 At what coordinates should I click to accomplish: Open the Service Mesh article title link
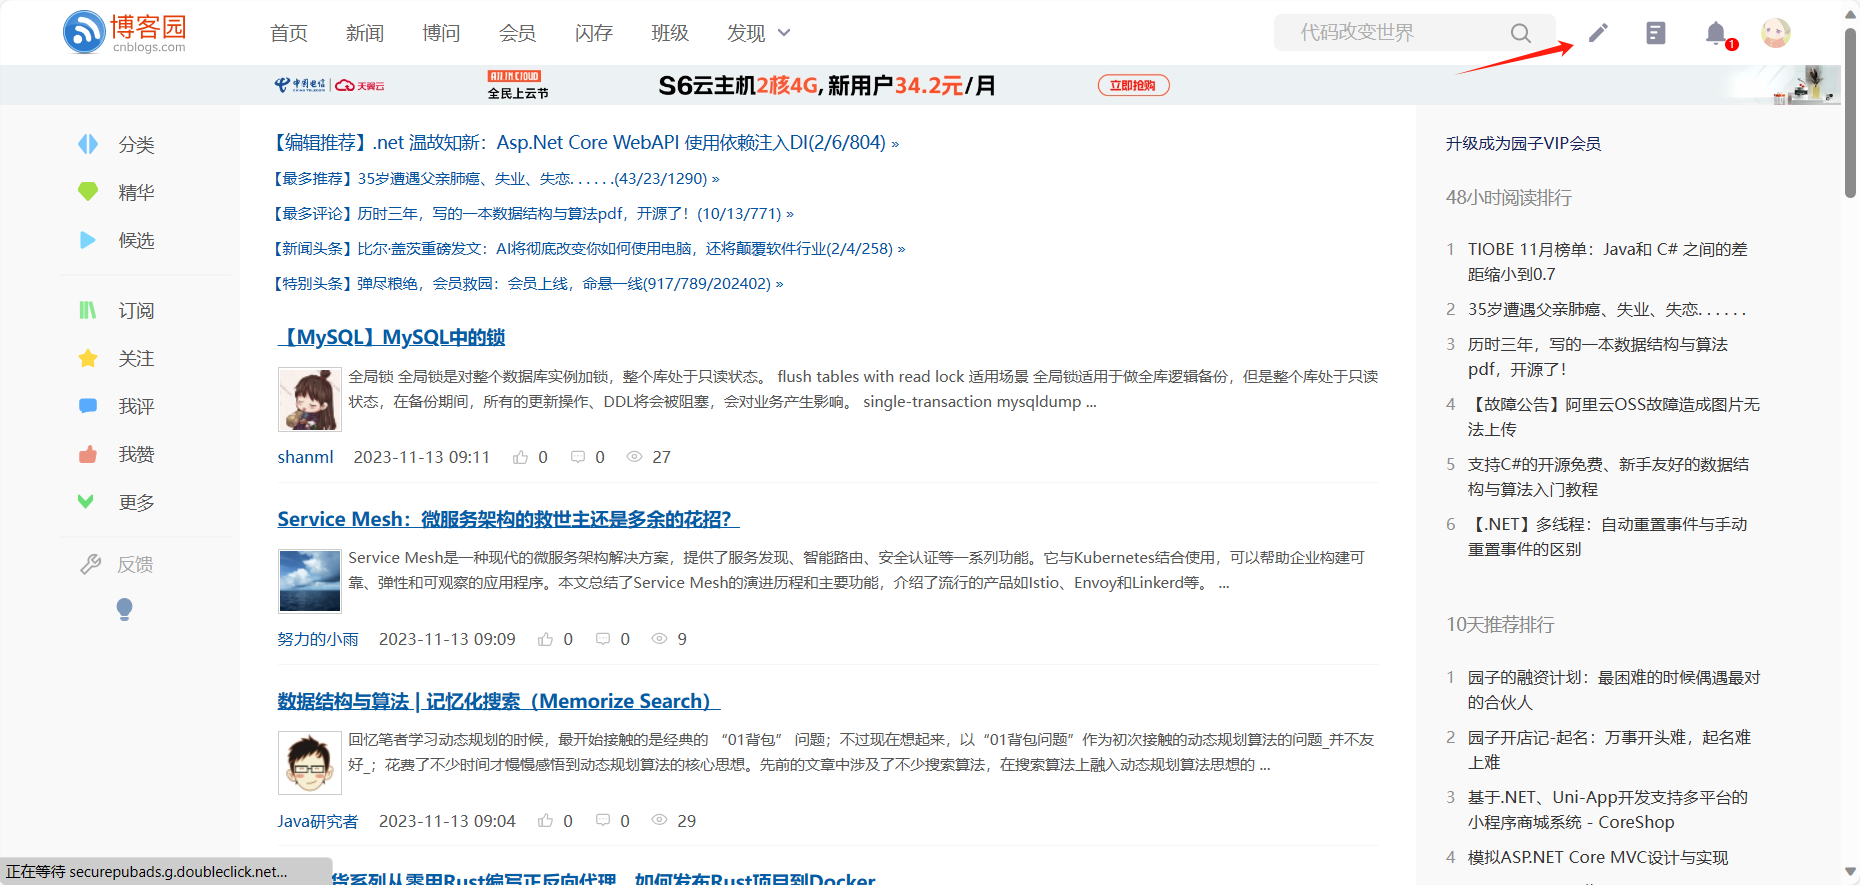pyautogui.click(x=507, y=519)
